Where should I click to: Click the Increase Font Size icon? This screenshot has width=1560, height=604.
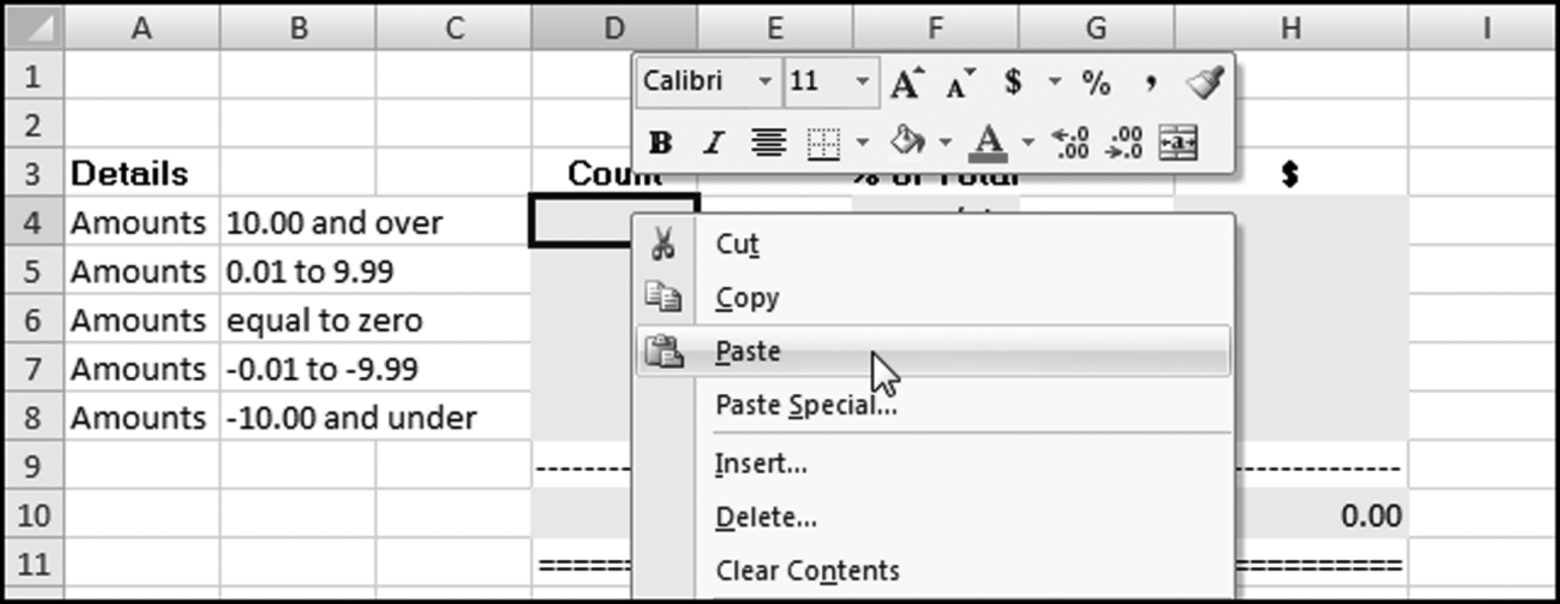[906, 84]
